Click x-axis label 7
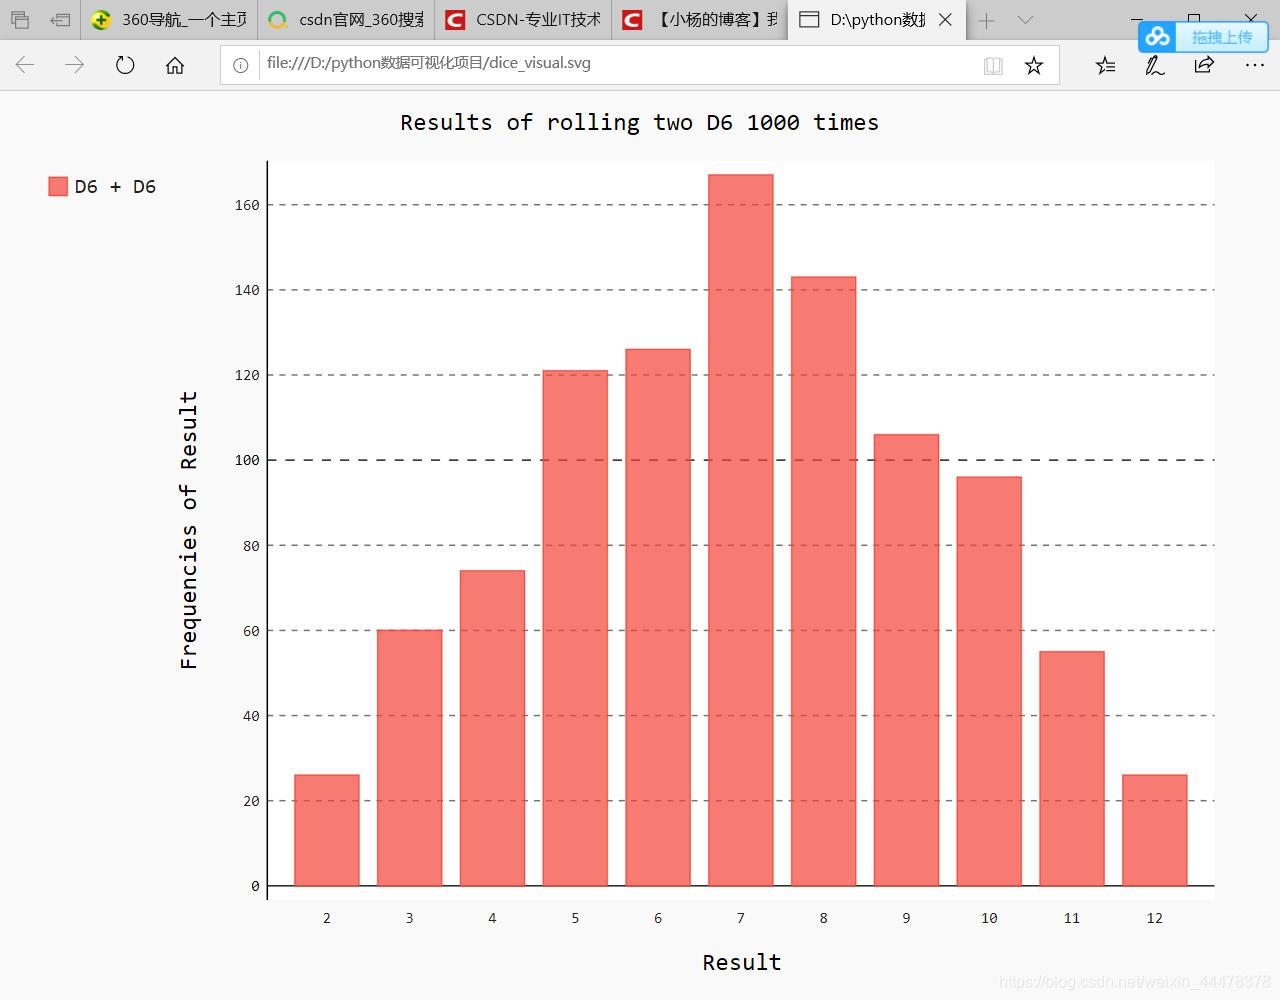Viewport: 1280px width, 1000px height. click(x=741, y=918)
